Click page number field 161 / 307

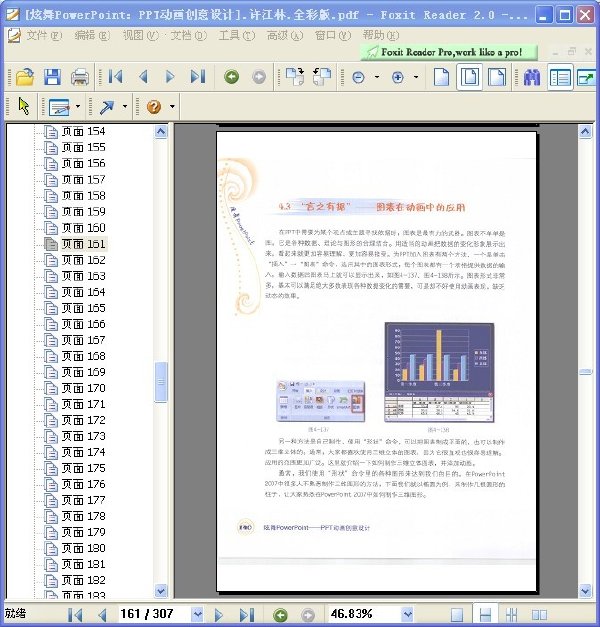coord(155,614)
